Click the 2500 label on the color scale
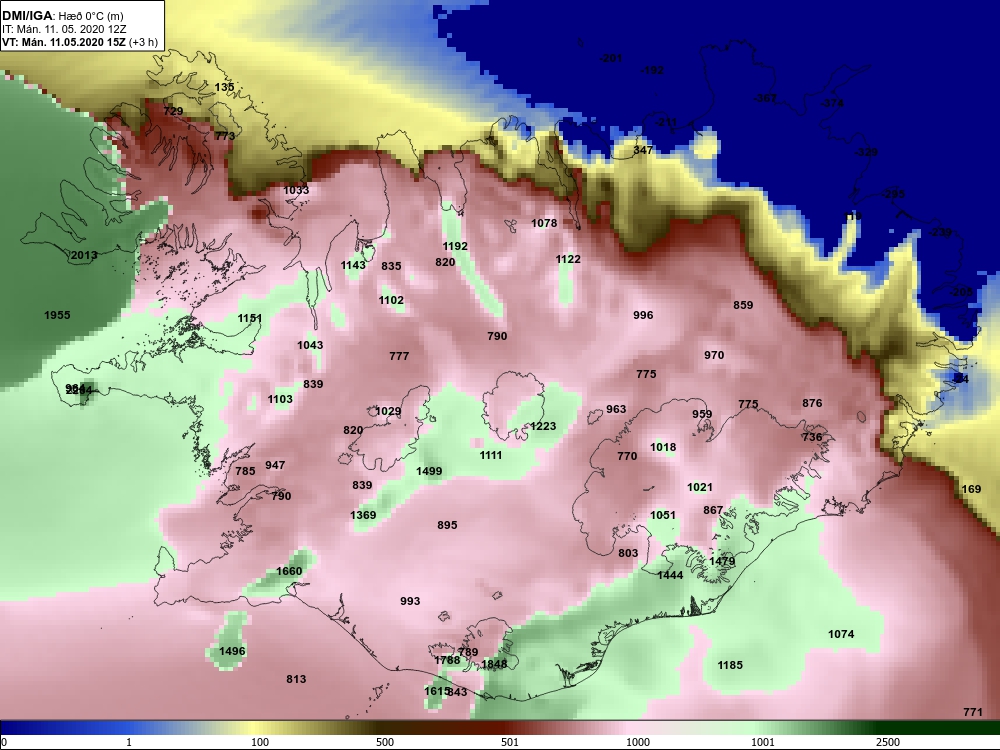Viewport: 1000px width, 750px height. pyautogui.click(x=888, y=742)
